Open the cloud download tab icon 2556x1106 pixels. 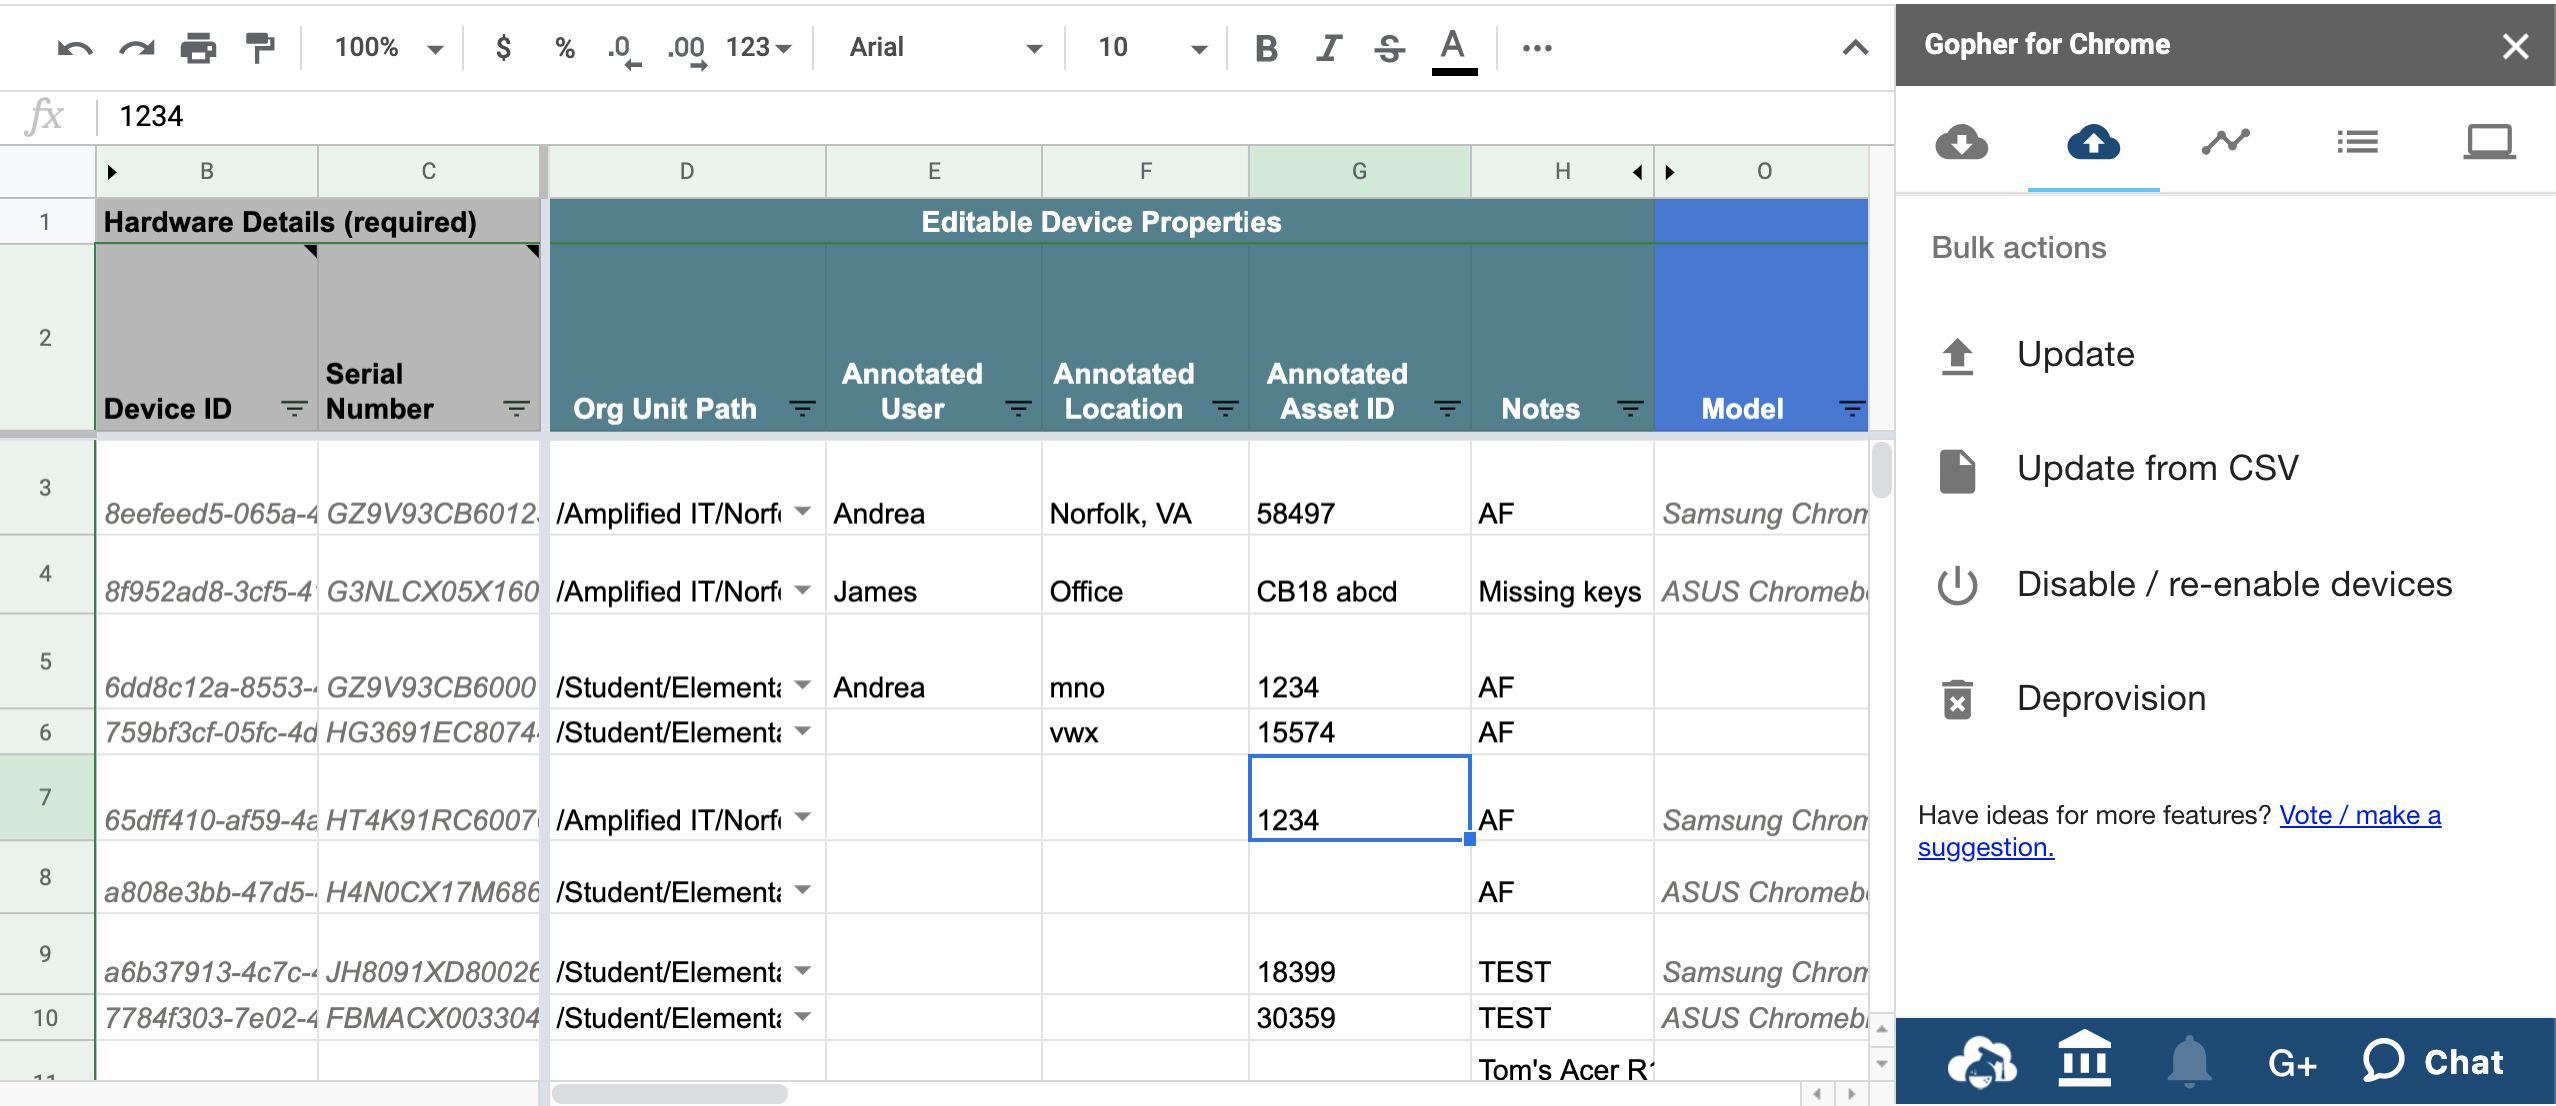coord(1961,142)
